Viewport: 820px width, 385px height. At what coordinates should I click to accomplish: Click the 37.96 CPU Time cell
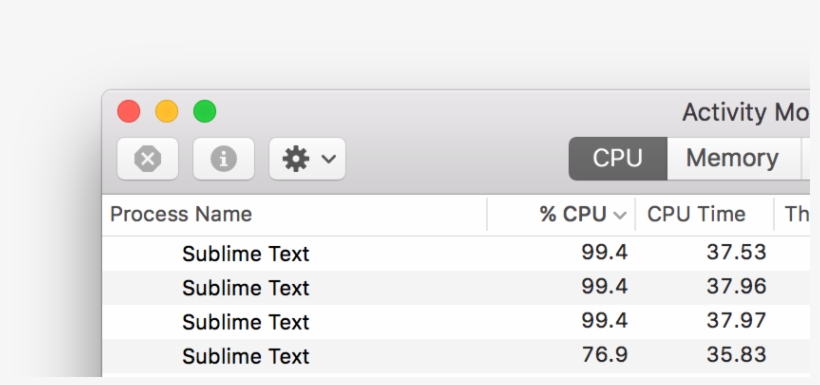click(x=736, y=286)
